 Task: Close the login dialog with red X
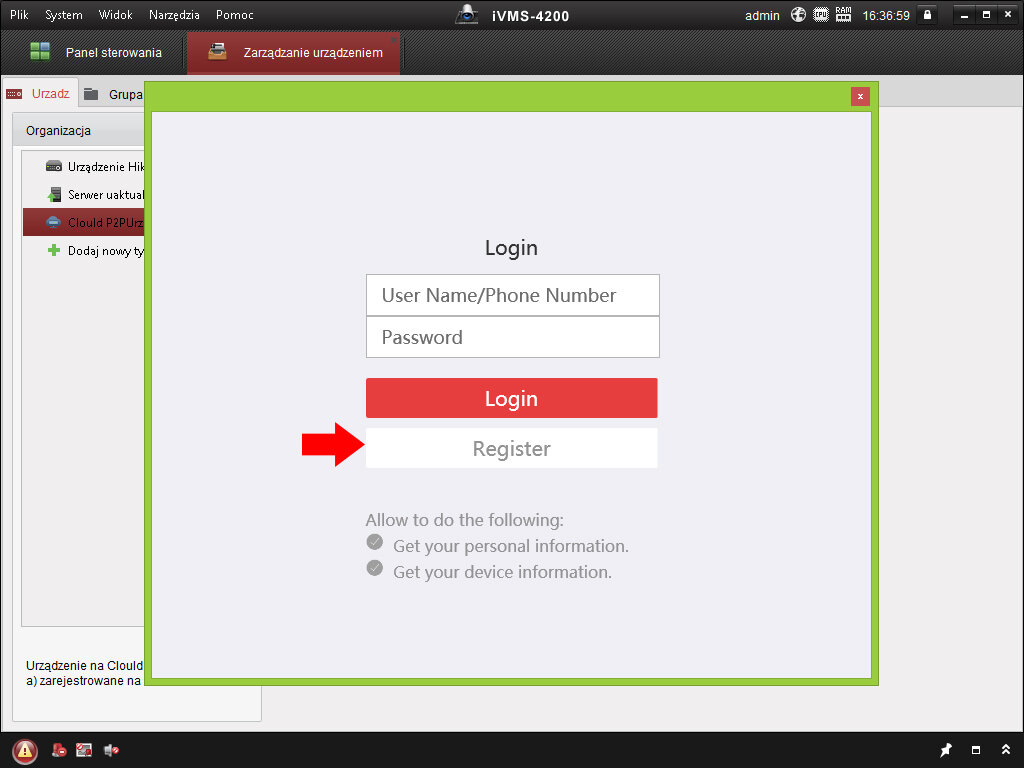point(860,97)
